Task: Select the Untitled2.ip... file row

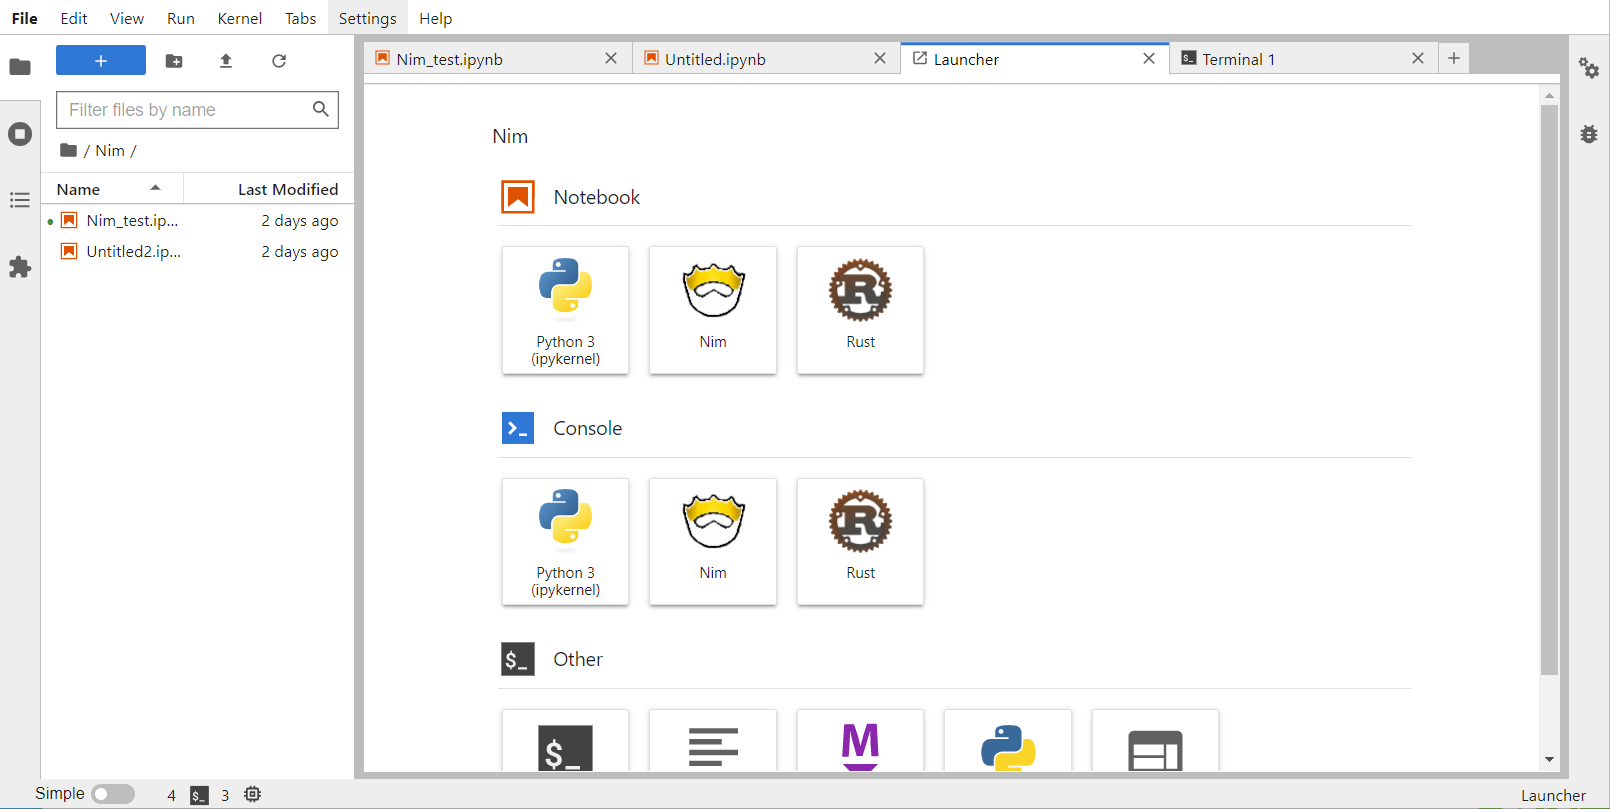Action: [197, 251]
